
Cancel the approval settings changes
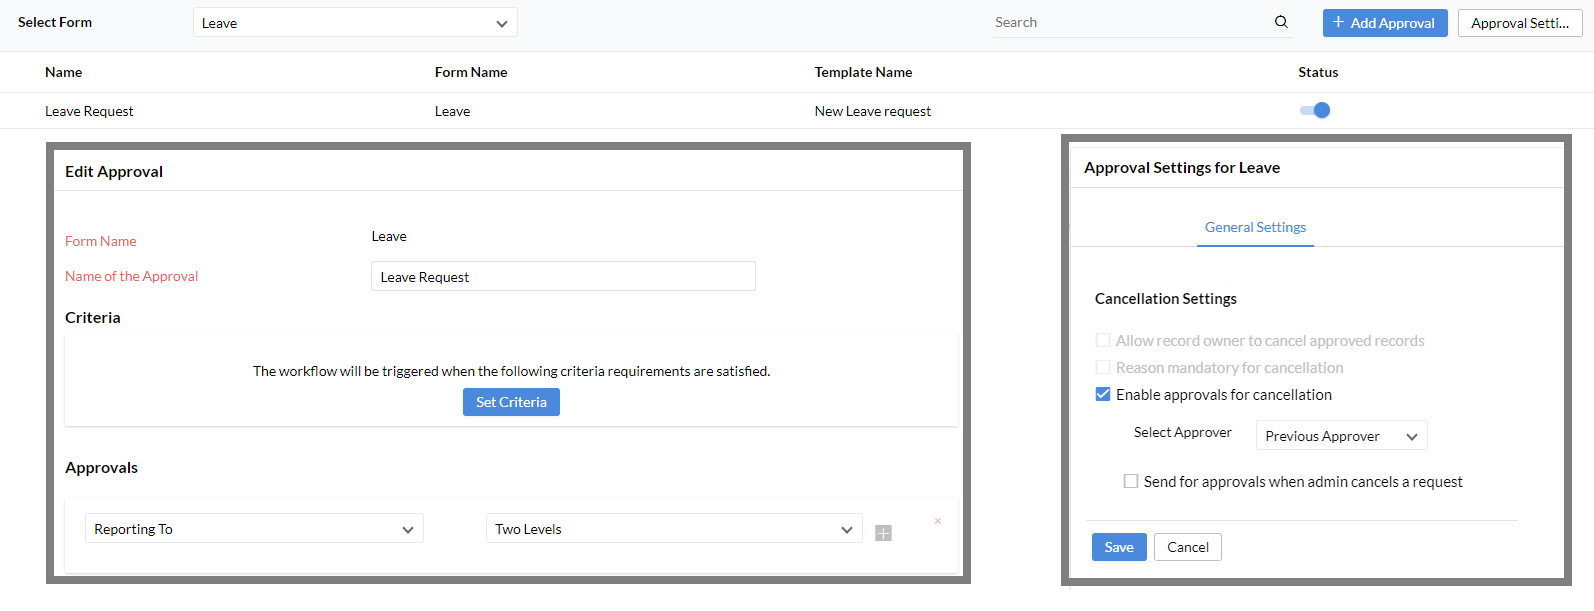1188,547
